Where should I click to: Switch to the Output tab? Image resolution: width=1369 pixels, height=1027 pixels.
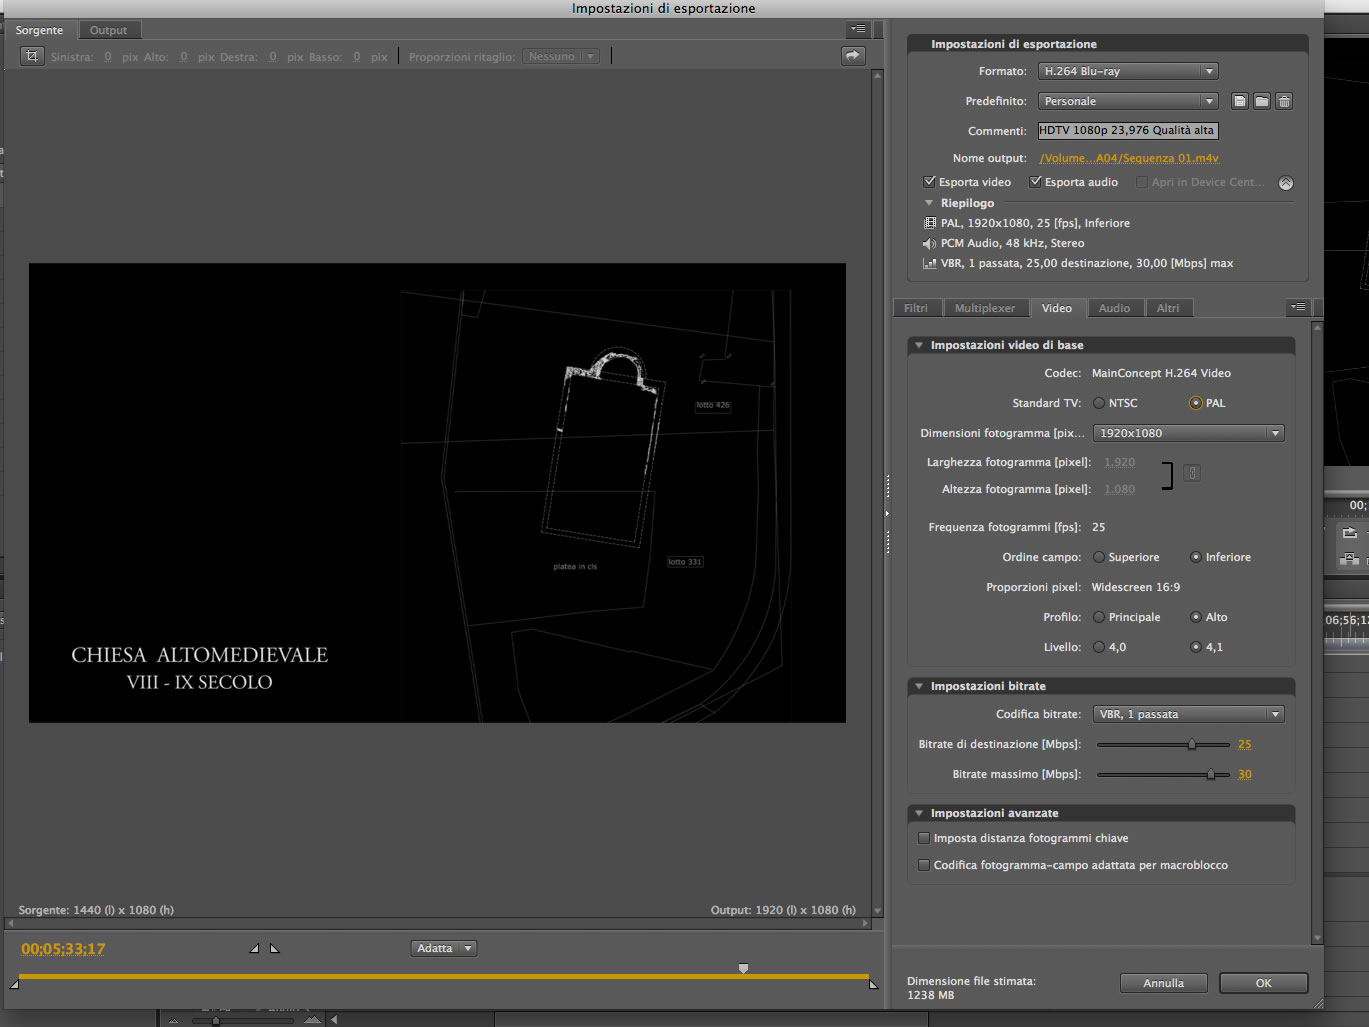click(x=109, y=30)
